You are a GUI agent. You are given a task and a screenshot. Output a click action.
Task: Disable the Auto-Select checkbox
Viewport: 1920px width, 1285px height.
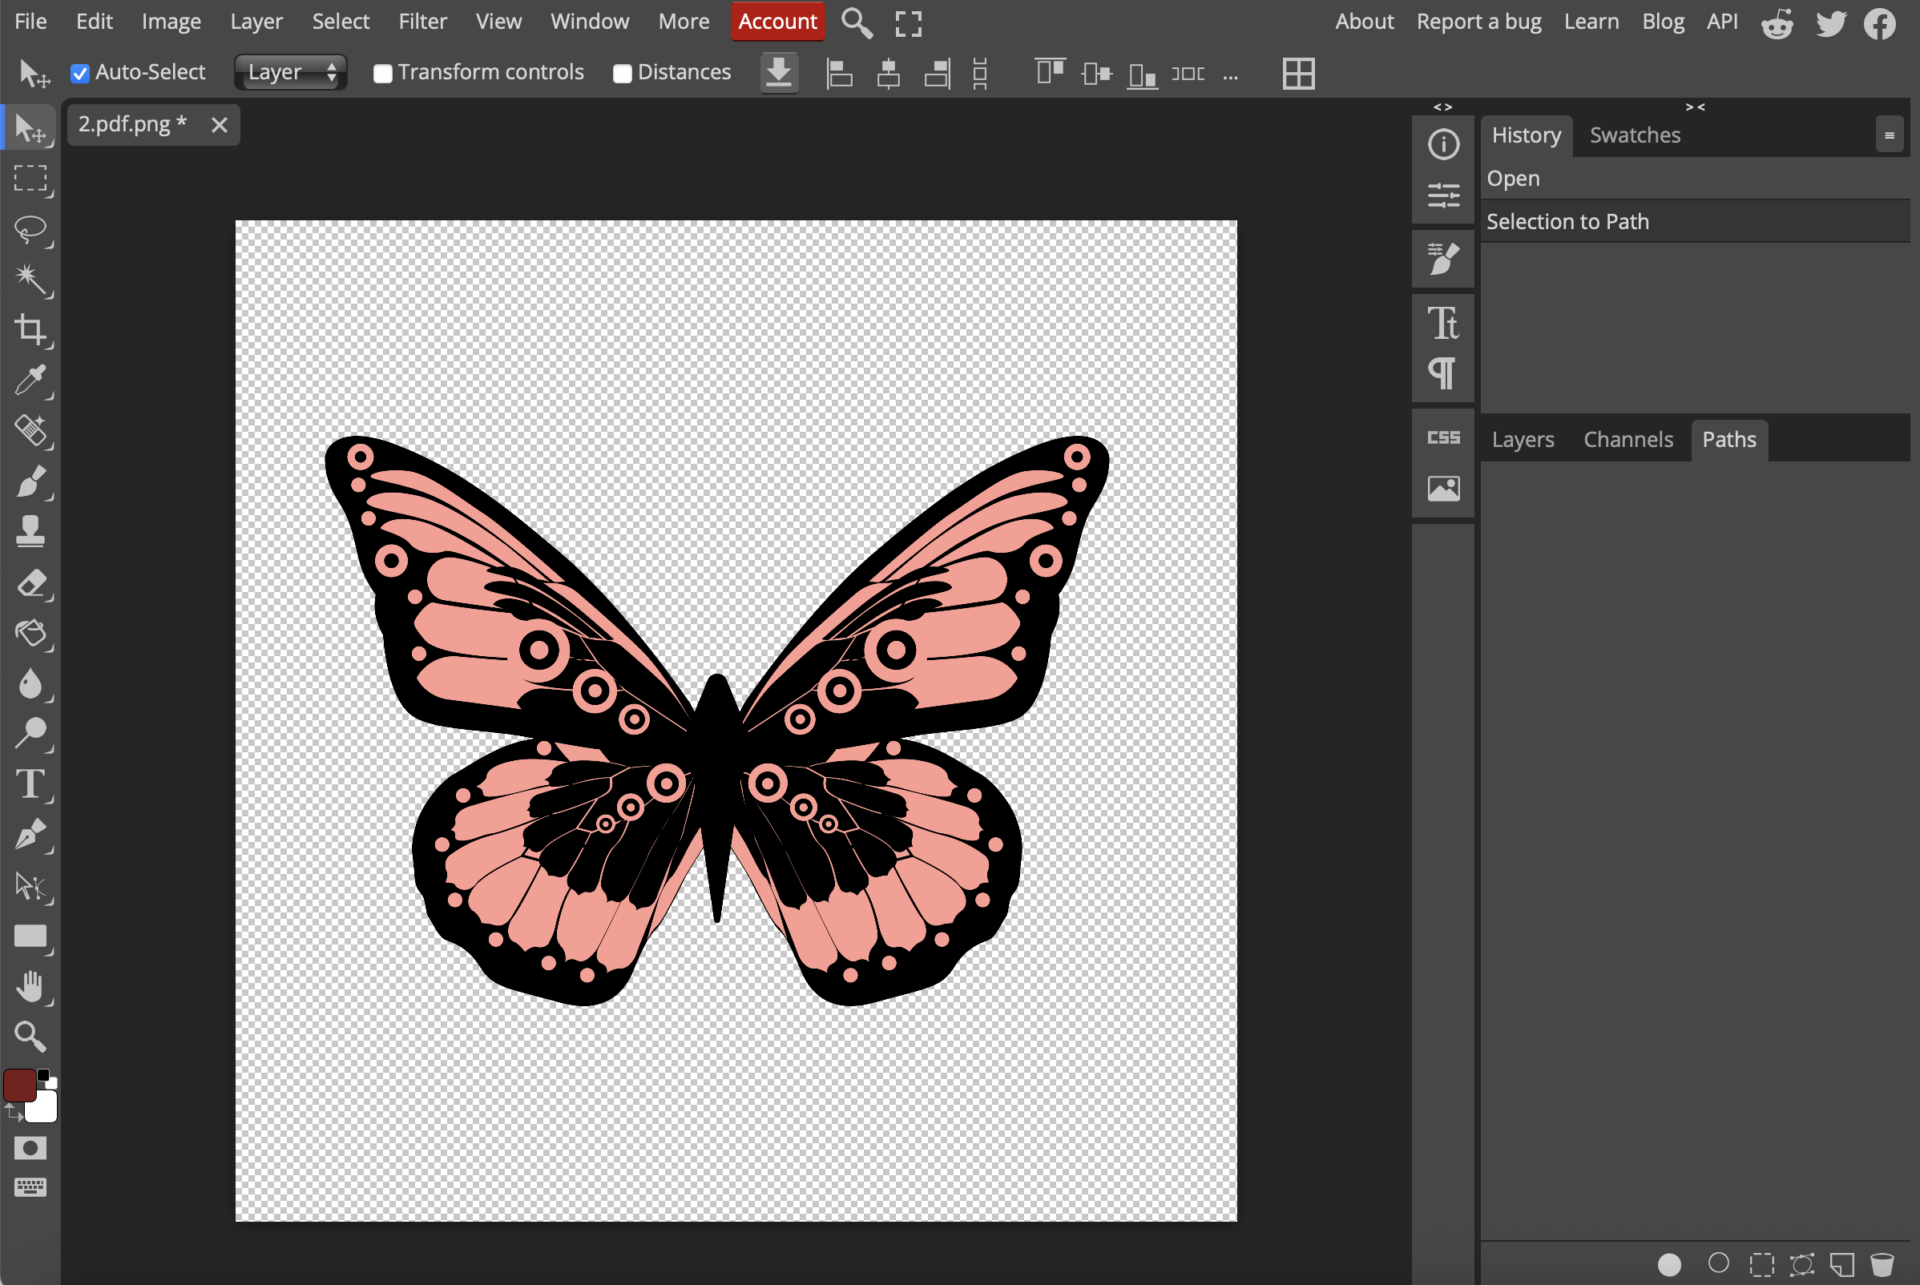80,73
